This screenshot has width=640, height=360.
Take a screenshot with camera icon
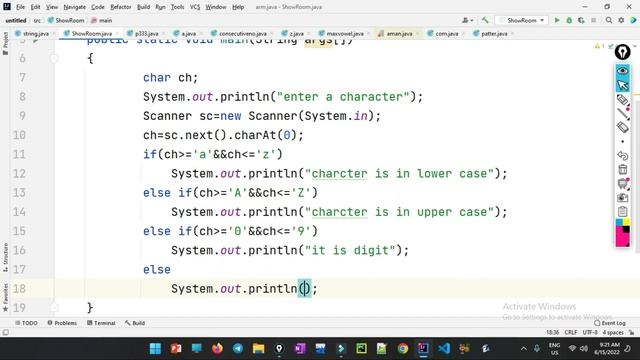click(622, 198)
